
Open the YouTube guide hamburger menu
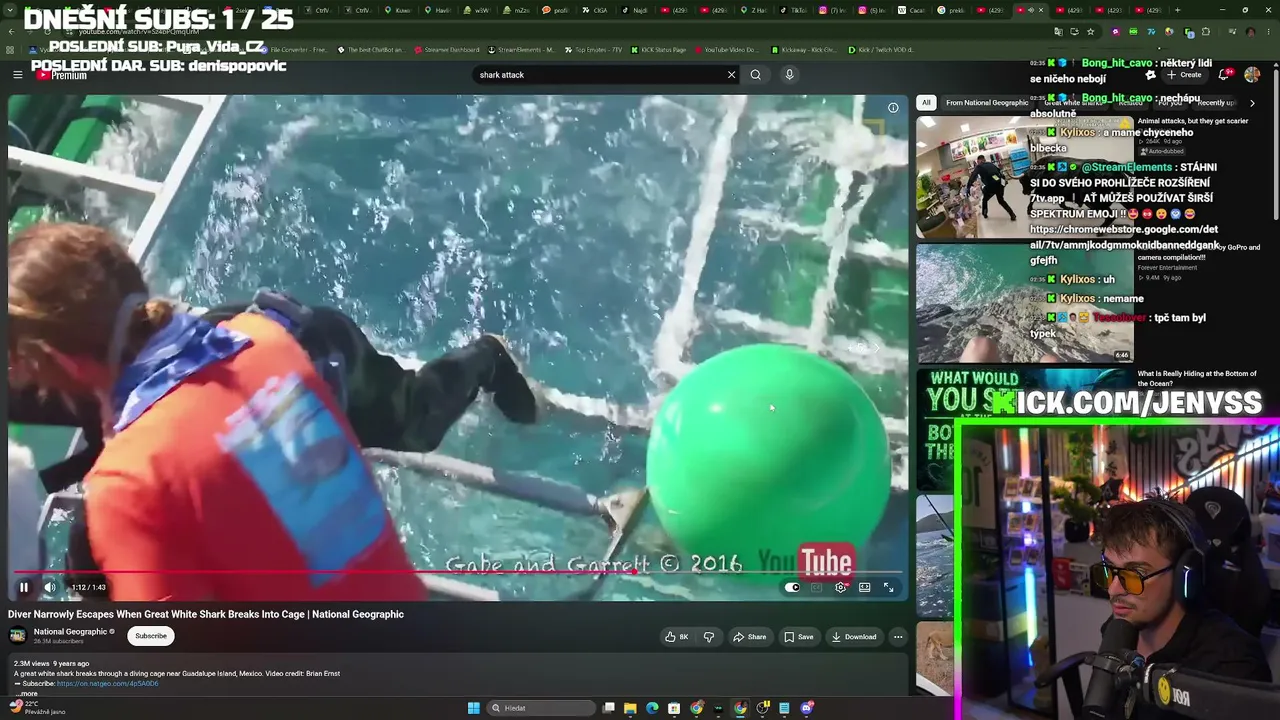(17, 74)
